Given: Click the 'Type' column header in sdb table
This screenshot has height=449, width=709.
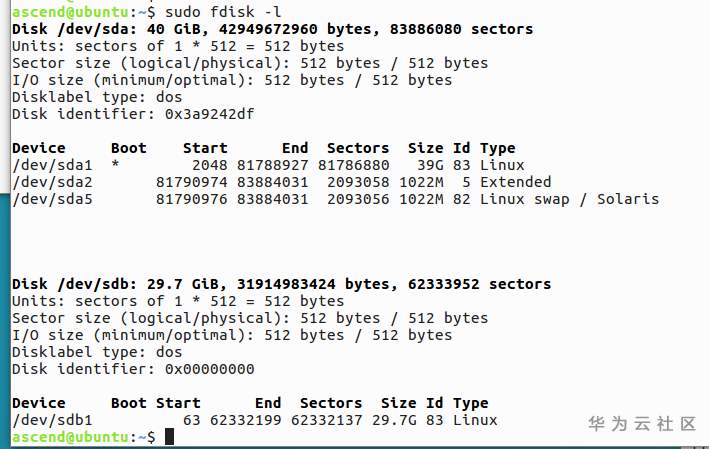Looking at the screenshot, I should pos(470,403).
